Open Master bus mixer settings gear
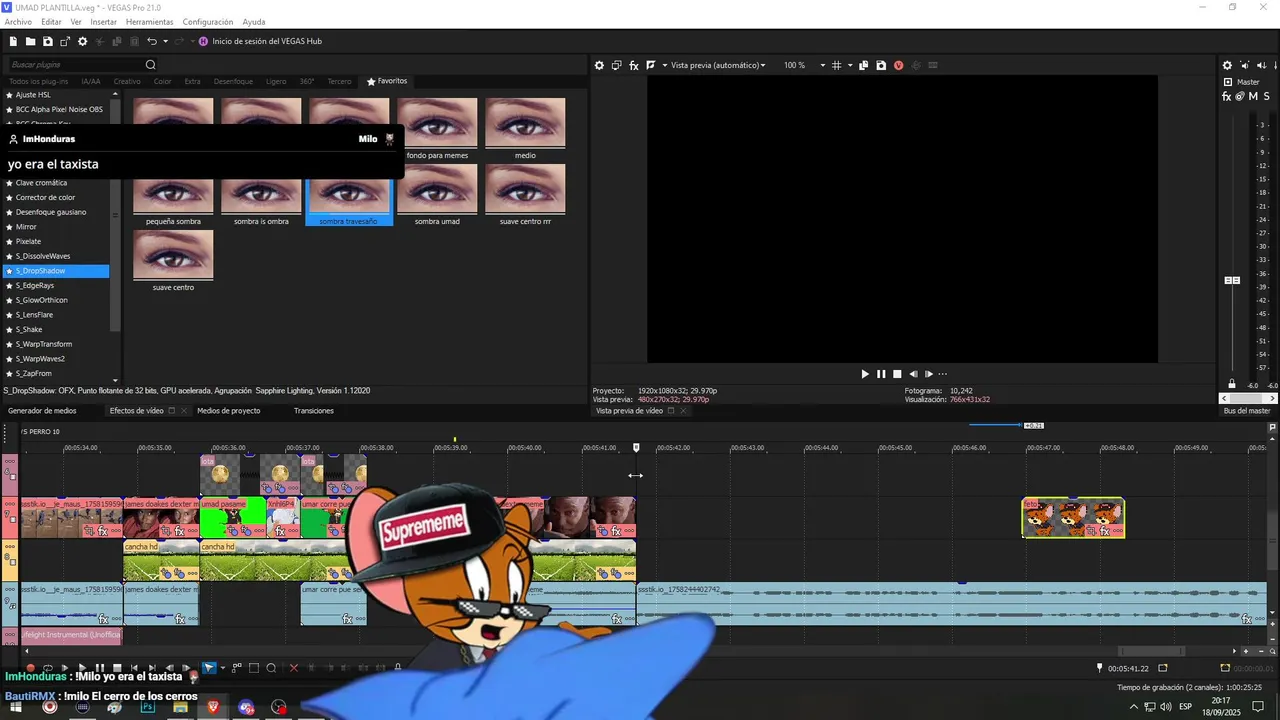 coord(1227,66)
